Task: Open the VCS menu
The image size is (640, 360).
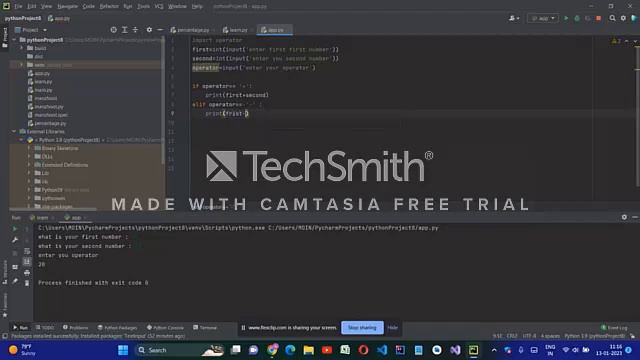Action: pos(159,7)
